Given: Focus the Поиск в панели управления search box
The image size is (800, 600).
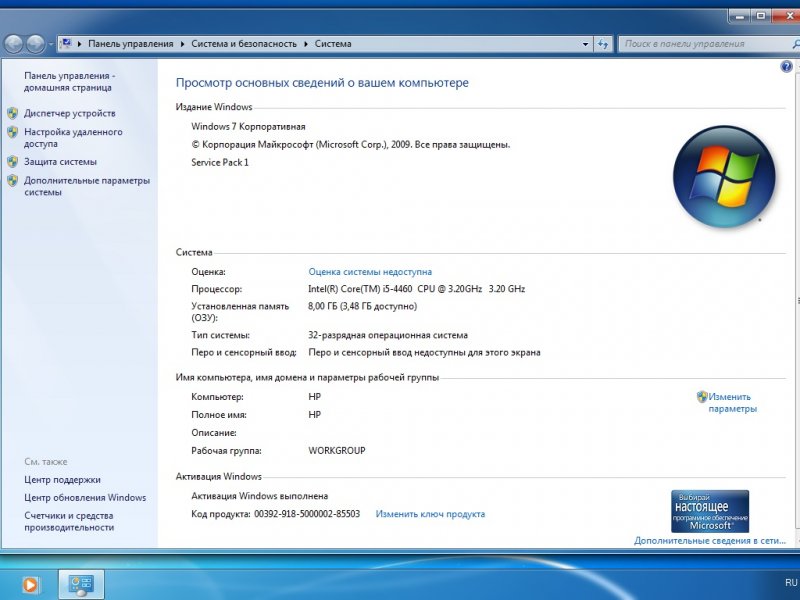Looking at the screenshot, I should [x=709, y=44].
